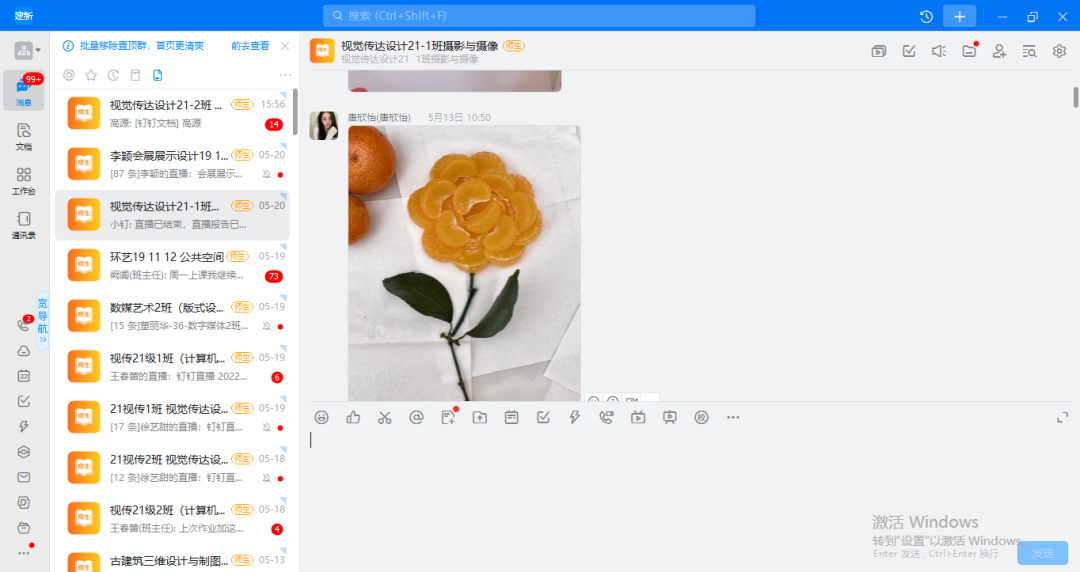
Task: Open conversation 21视传2班 视觉传达设...
Action: click(x=172, y=469)
